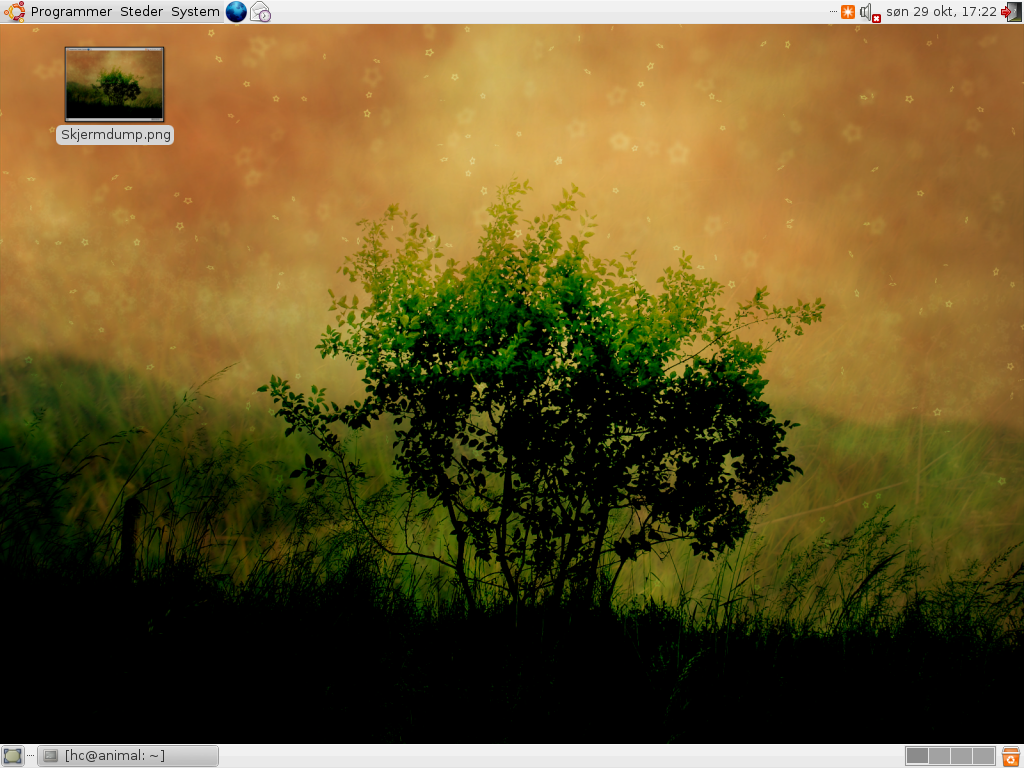This screenshot has width=1024, height=768.
Task: Click the Skjermdump.png file name label
Action: pos(116,135)
